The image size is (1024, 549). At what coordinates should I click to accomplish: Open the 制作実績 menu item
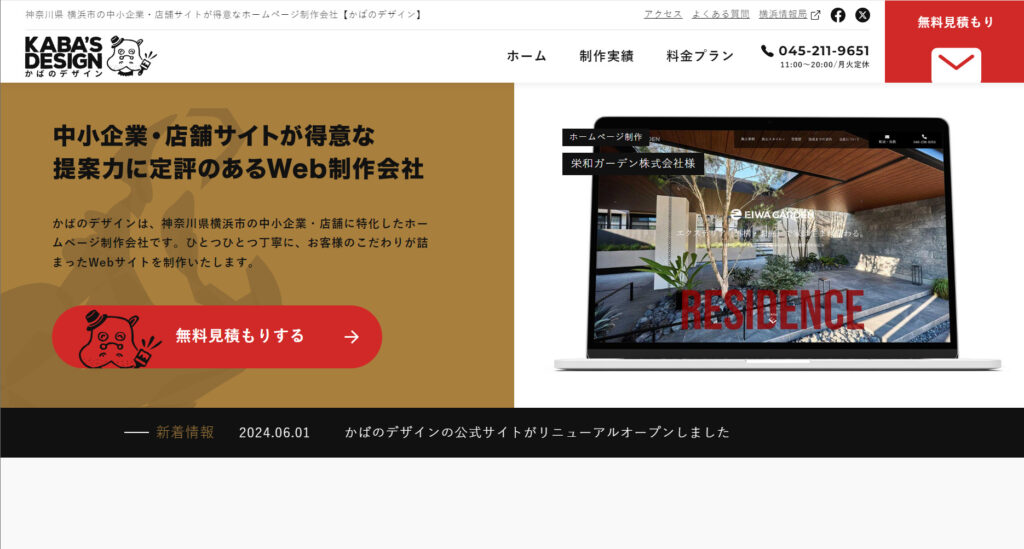[607, 56]
